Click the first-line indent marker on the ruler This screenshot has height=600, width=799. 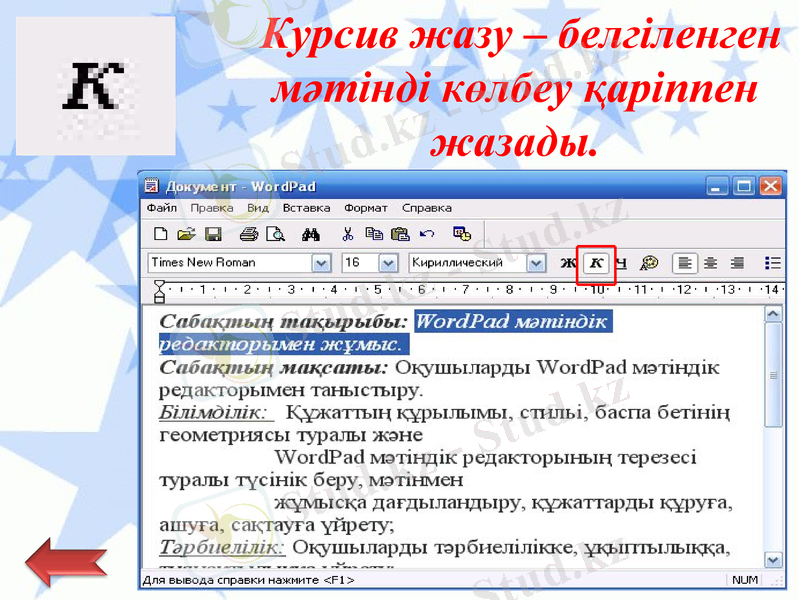(159, 283)
